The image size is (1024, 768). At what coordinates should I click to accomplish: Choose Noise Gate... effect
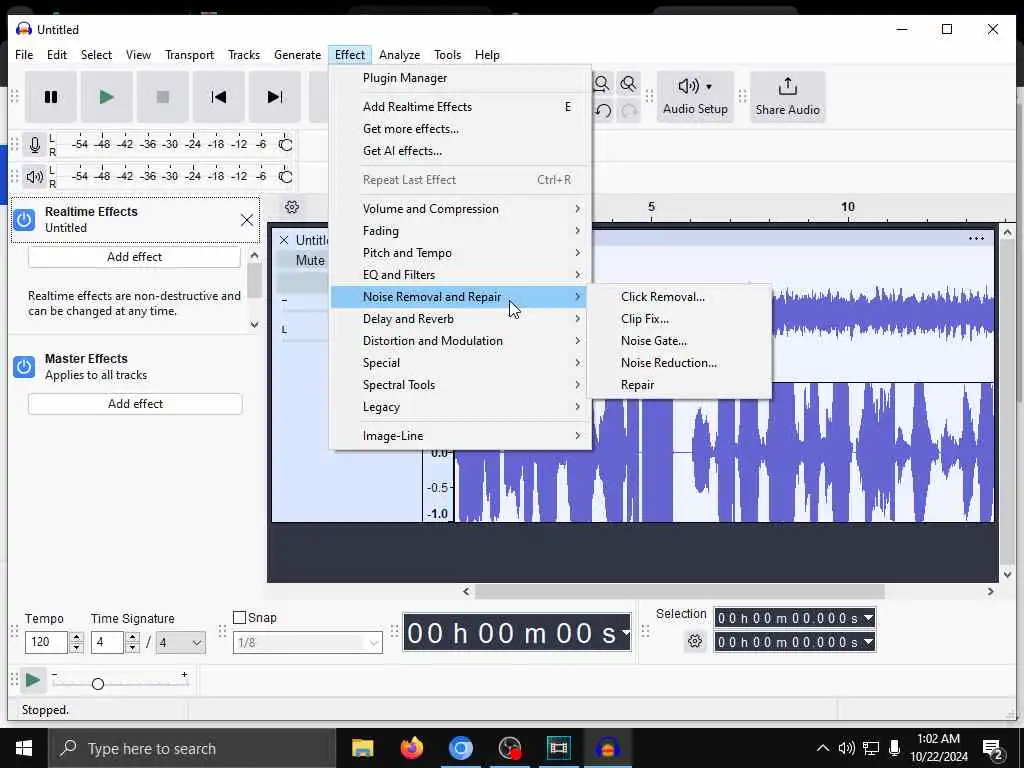pyautogui.click(x=680, y=341)
